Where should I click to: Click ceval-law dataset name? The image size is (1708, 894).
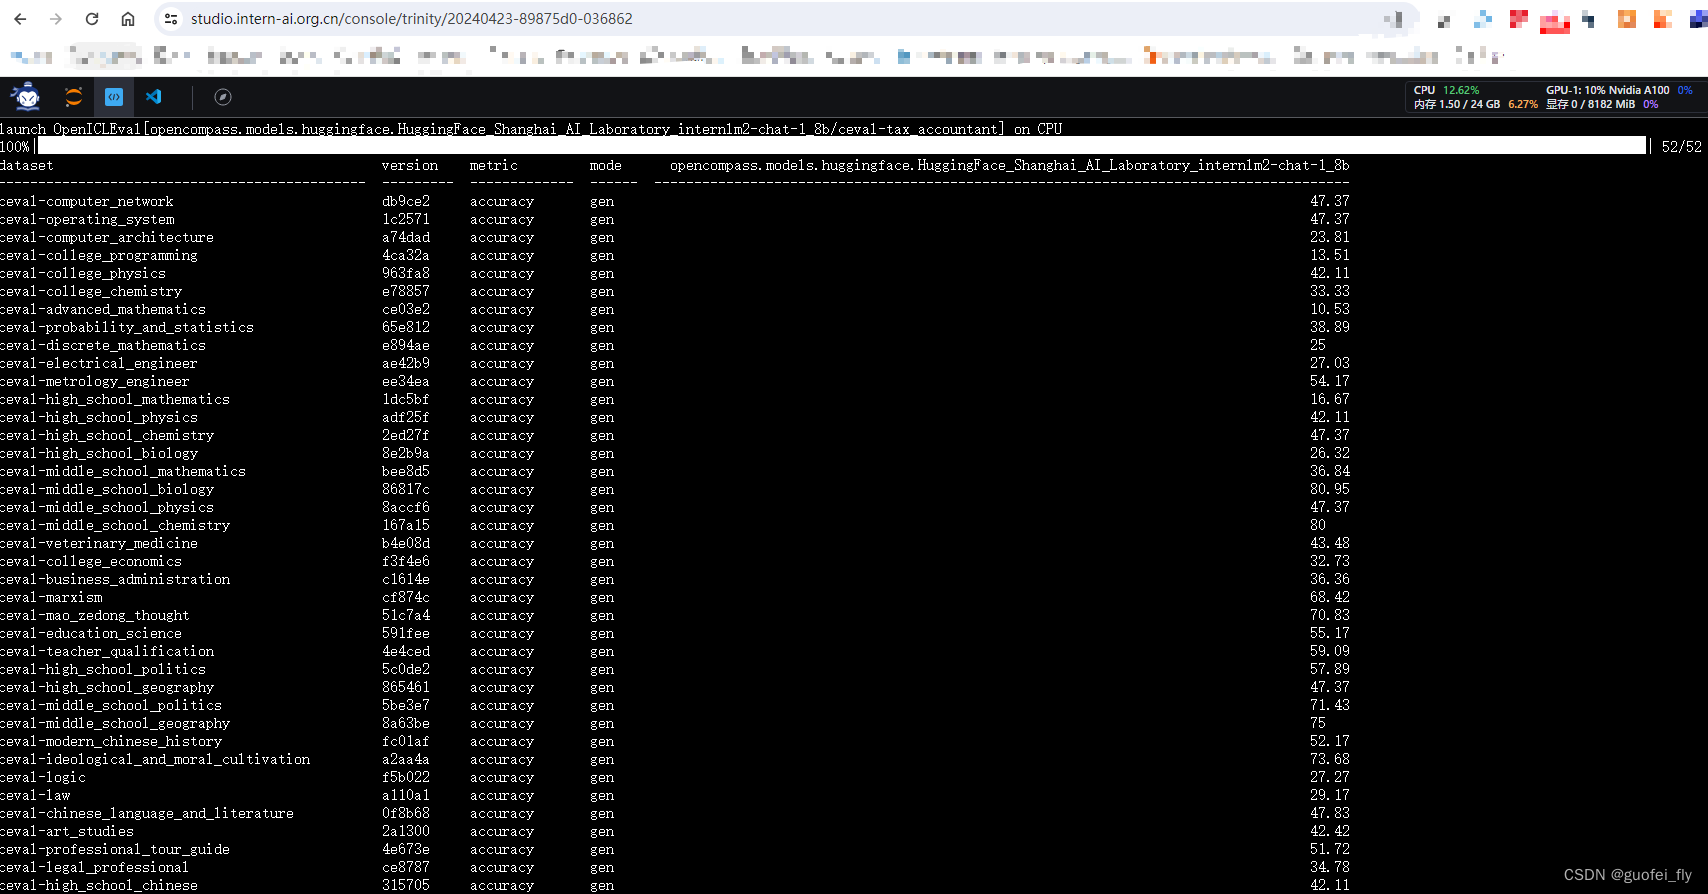(x=35, y=795)
